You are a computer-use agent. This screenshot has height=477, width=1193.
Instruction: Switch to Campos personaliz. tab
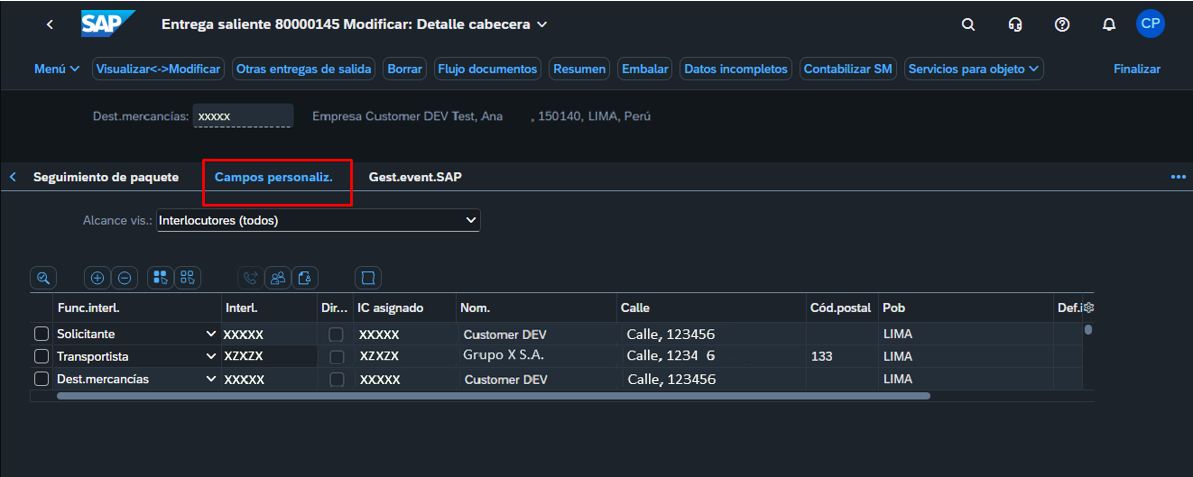click(x=273, y=177)
